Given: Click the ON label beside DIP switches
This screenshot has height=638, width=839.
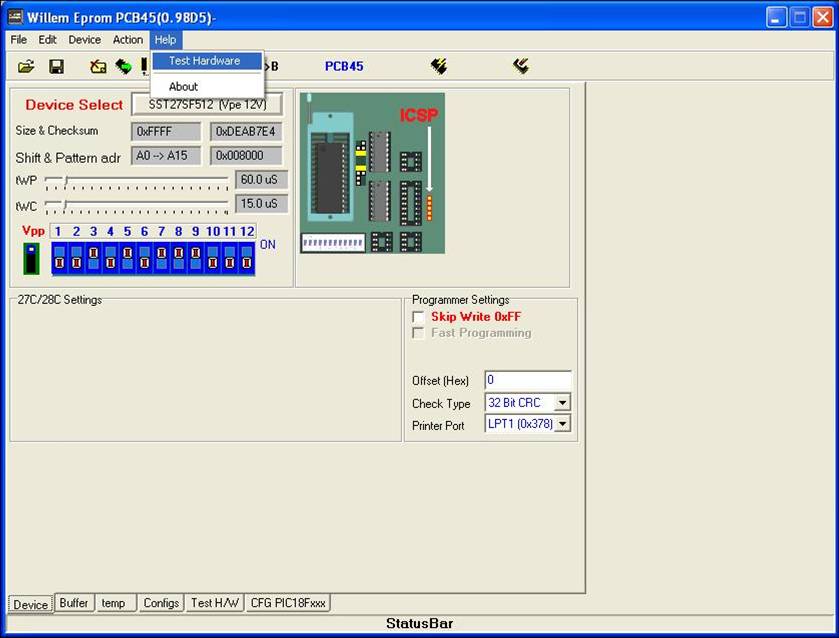Looking at the screenshot, I should click(x=268, y=245).
